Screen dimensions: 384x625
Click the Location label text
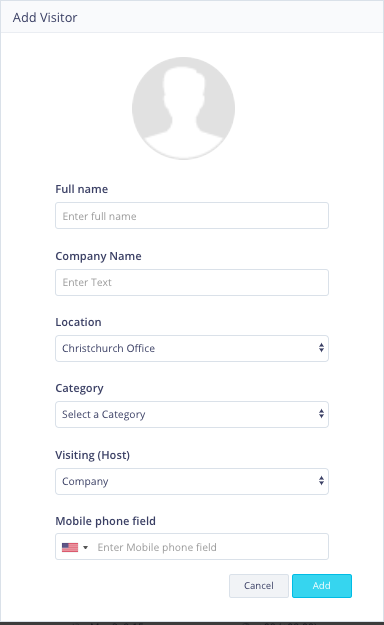(x=79, y=322)
